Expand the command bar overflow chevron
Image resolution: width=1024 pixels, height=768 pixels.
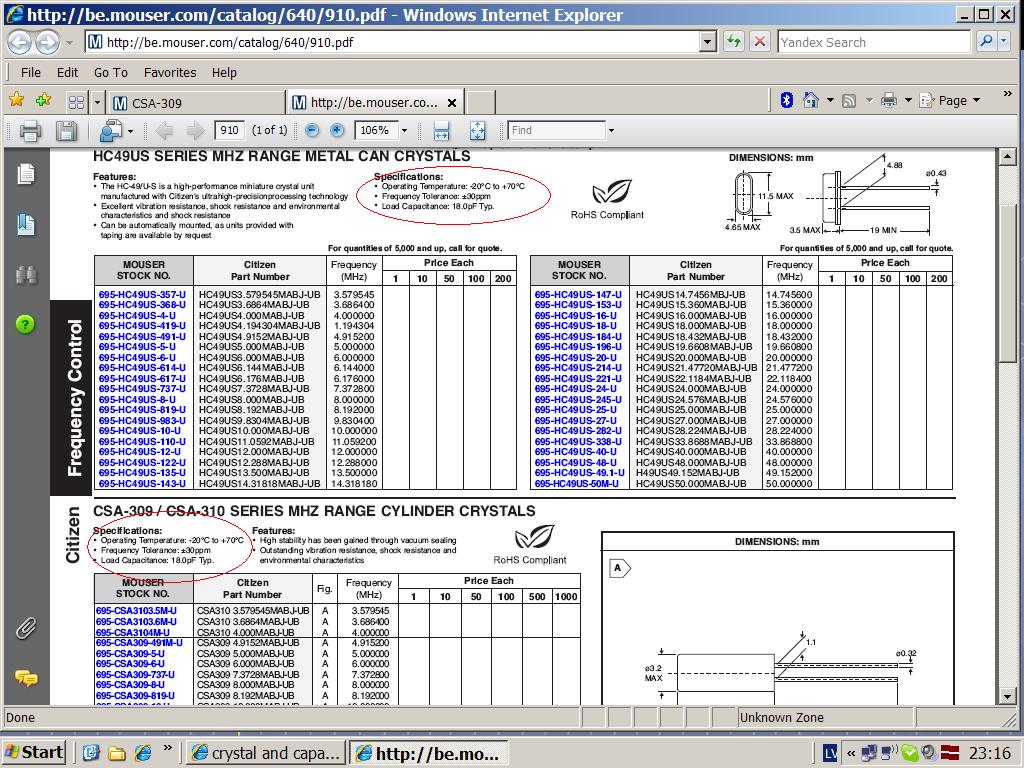point(1008,95)
